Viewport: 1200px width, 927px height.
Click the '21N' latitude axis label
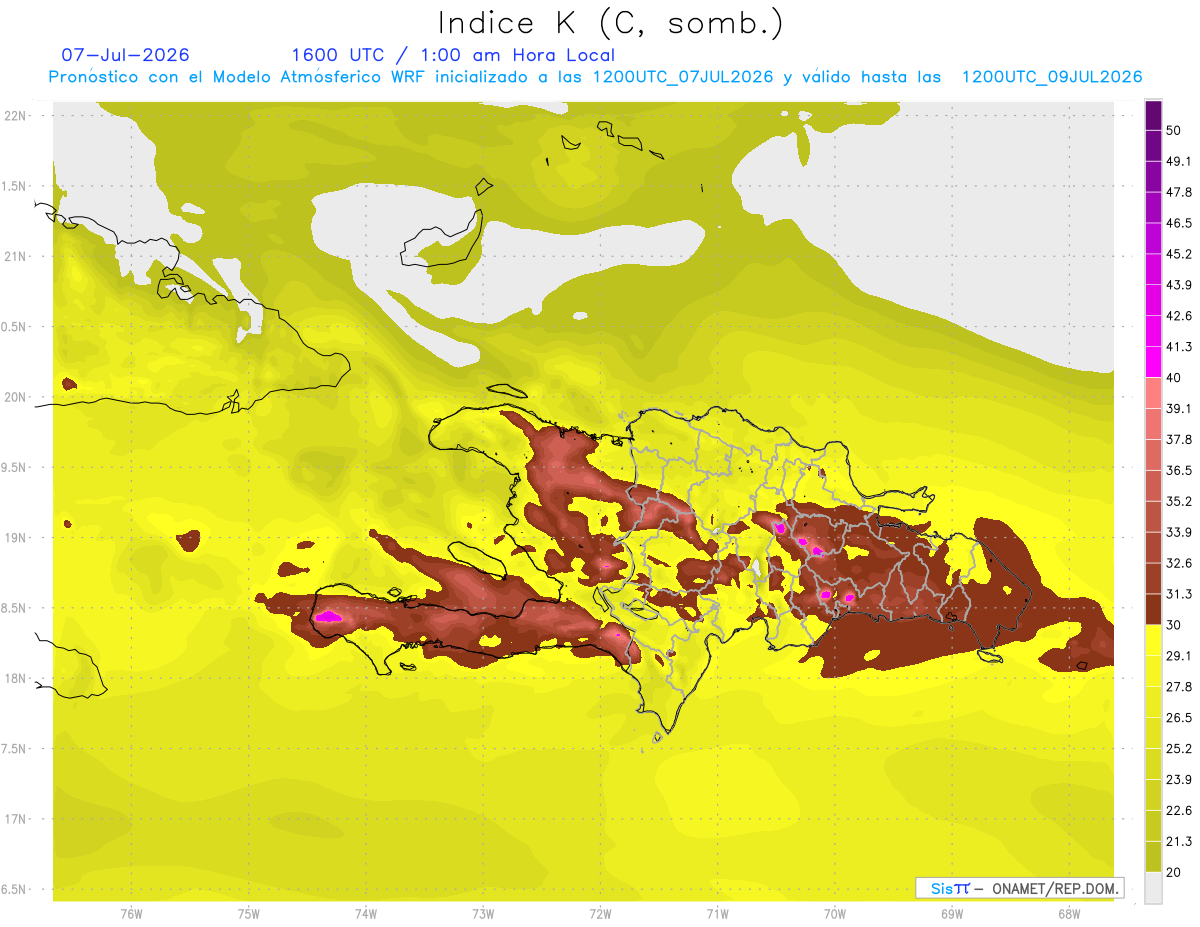tap(15, 256)
